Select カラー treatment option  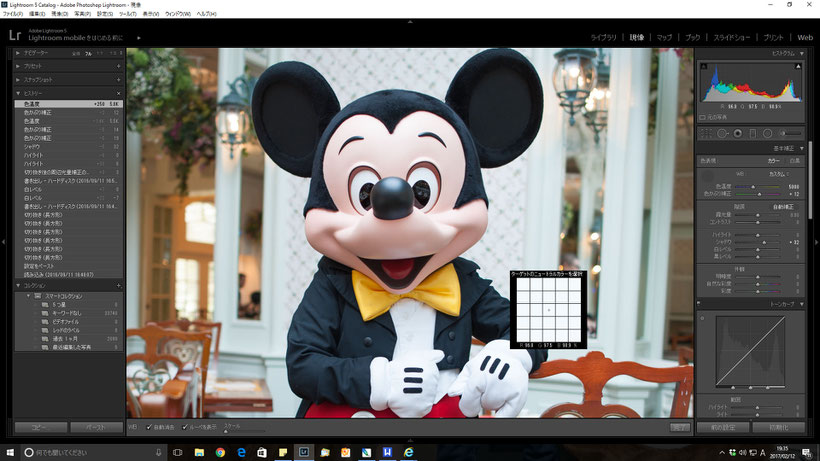click(x=773, y=161)
